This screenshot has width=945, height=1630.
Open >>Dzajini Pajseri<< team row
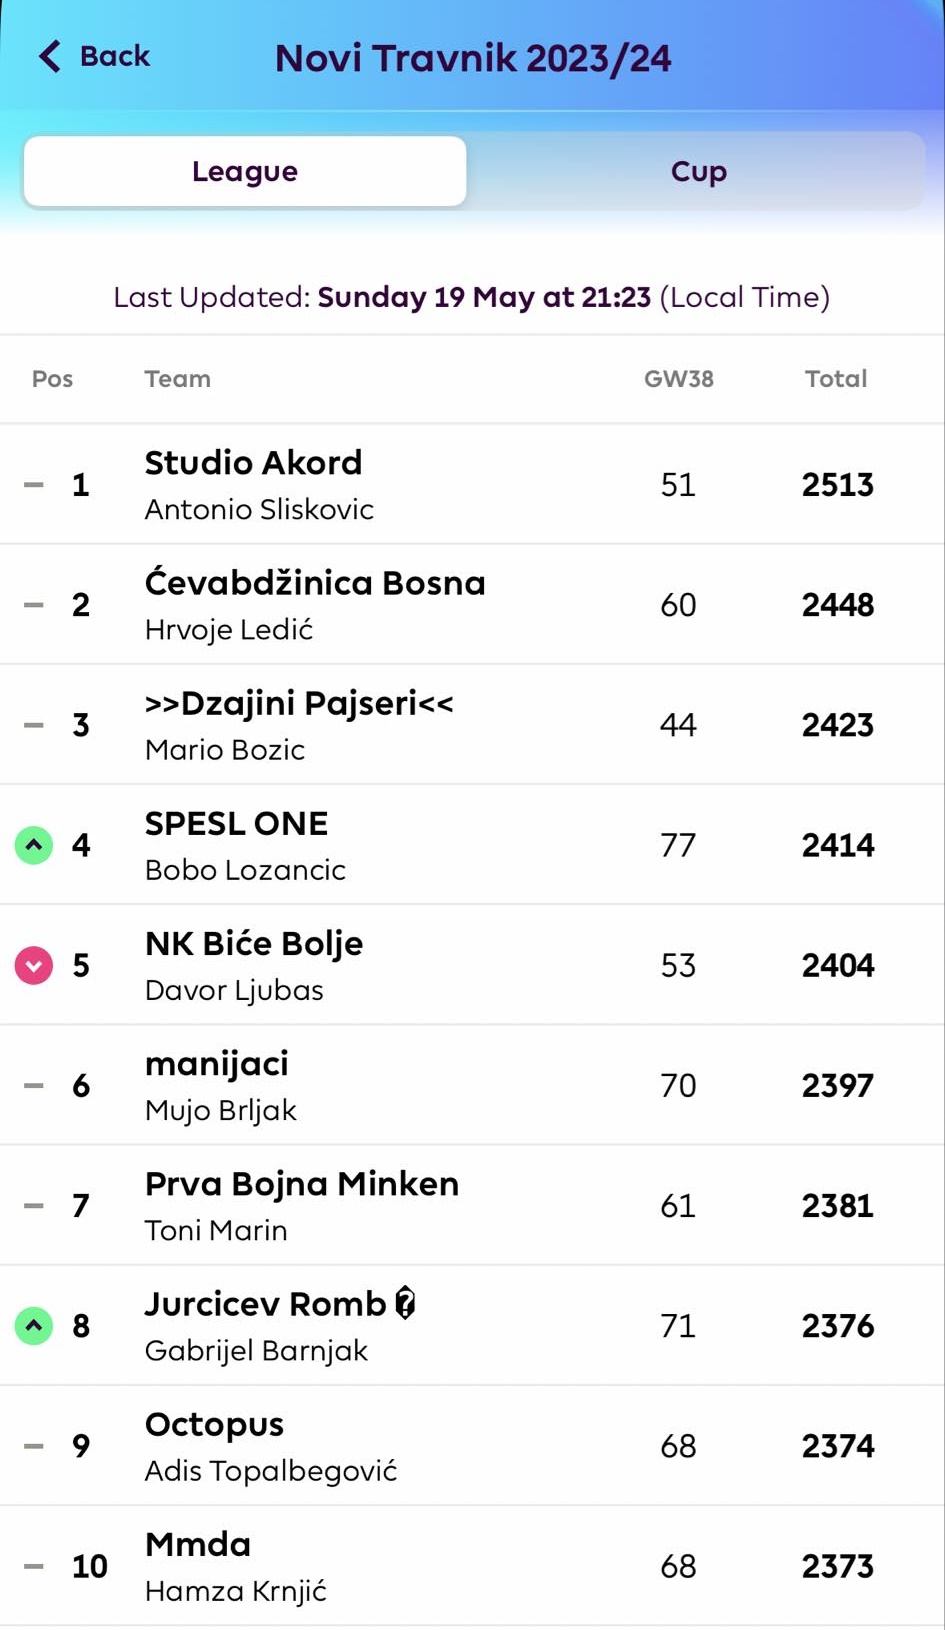pos(472,725)
